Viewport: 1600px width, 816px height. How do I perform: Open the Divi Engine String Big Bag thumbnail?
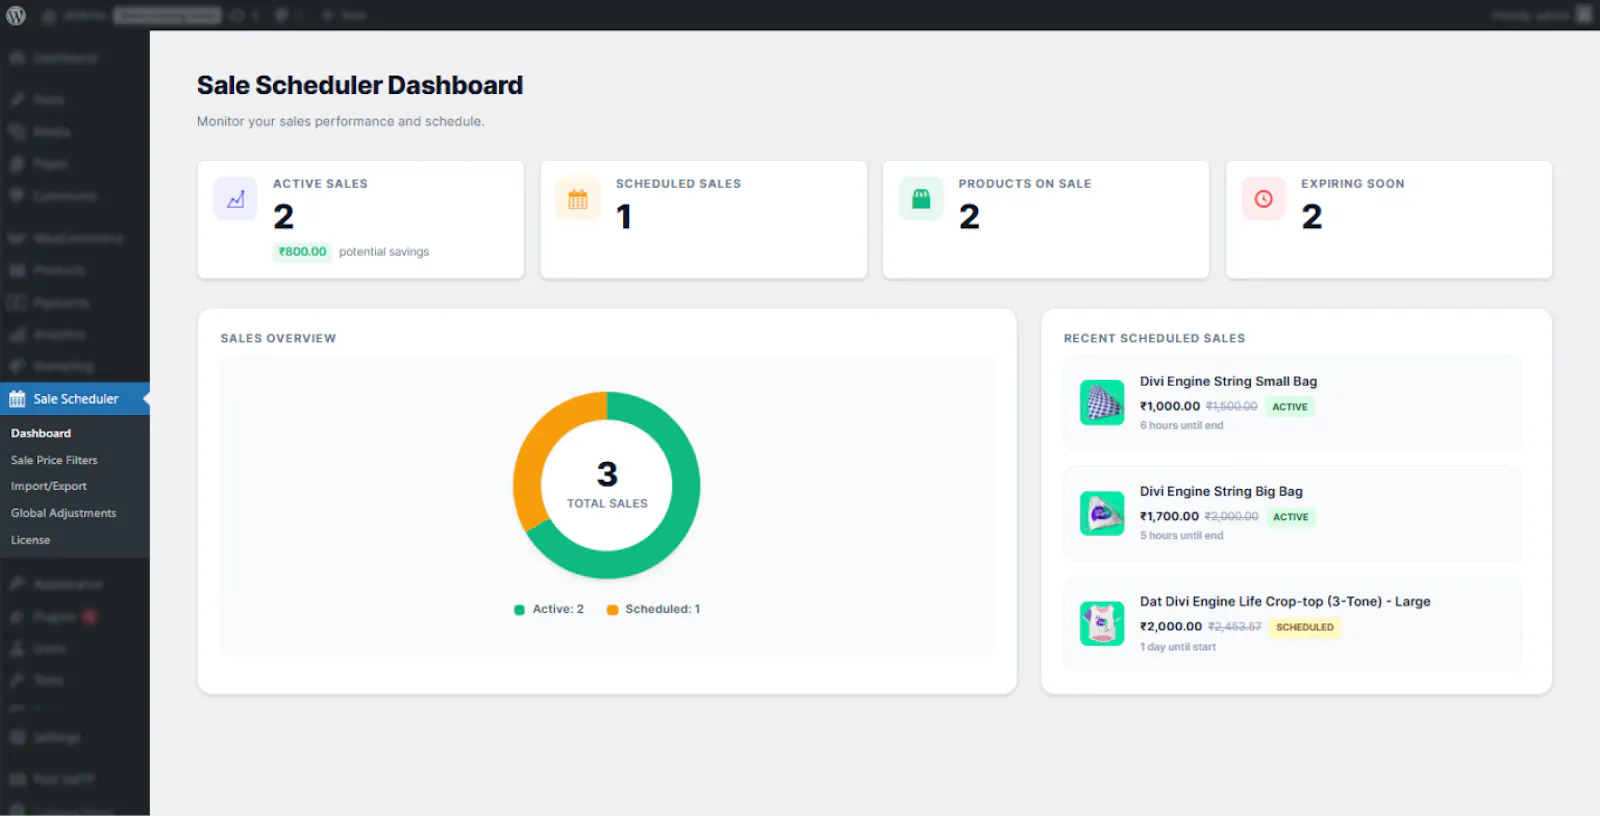[1102, 513]
